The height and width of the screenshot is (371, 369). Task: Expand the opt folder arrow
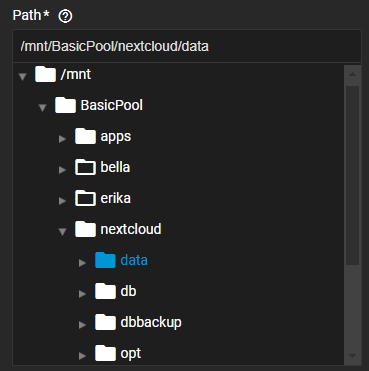[82, 356]
